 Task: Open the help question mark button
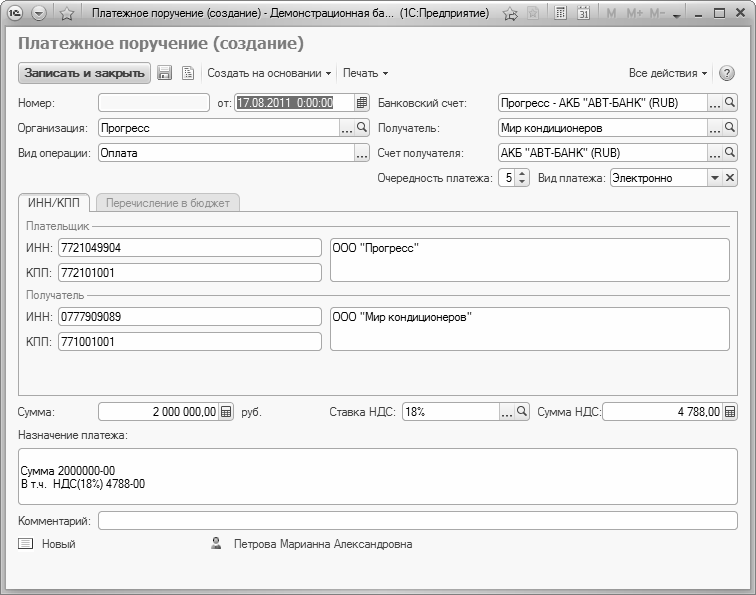click(x=727, y=73)
